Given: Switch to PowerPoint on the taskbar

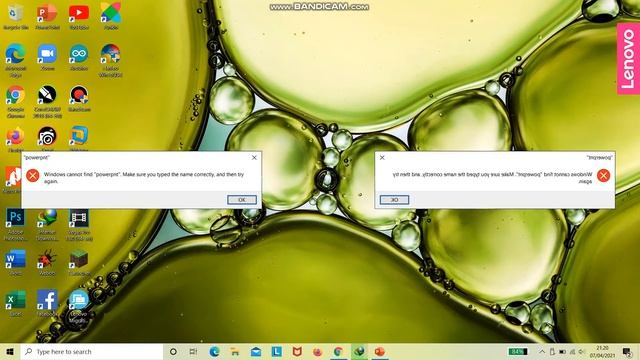Looking at the screenshot, I should 380,351.
